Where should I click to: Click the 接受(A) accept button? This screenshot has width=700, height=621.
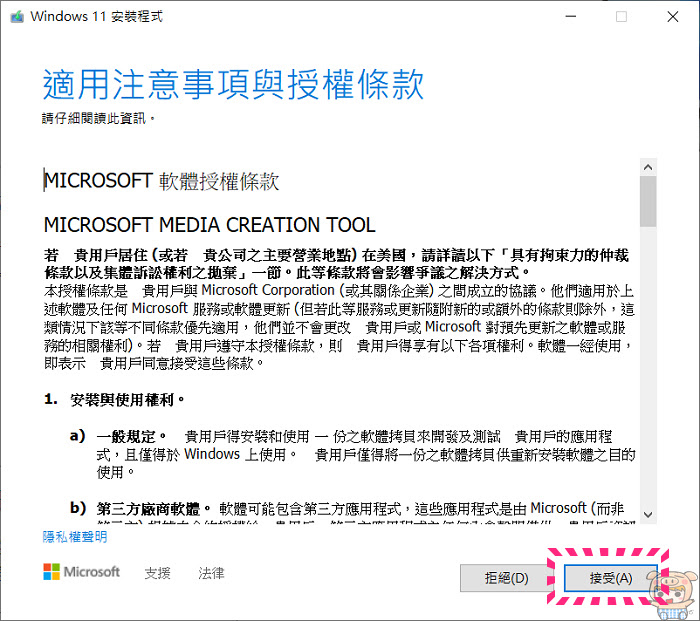coord(610,578)
